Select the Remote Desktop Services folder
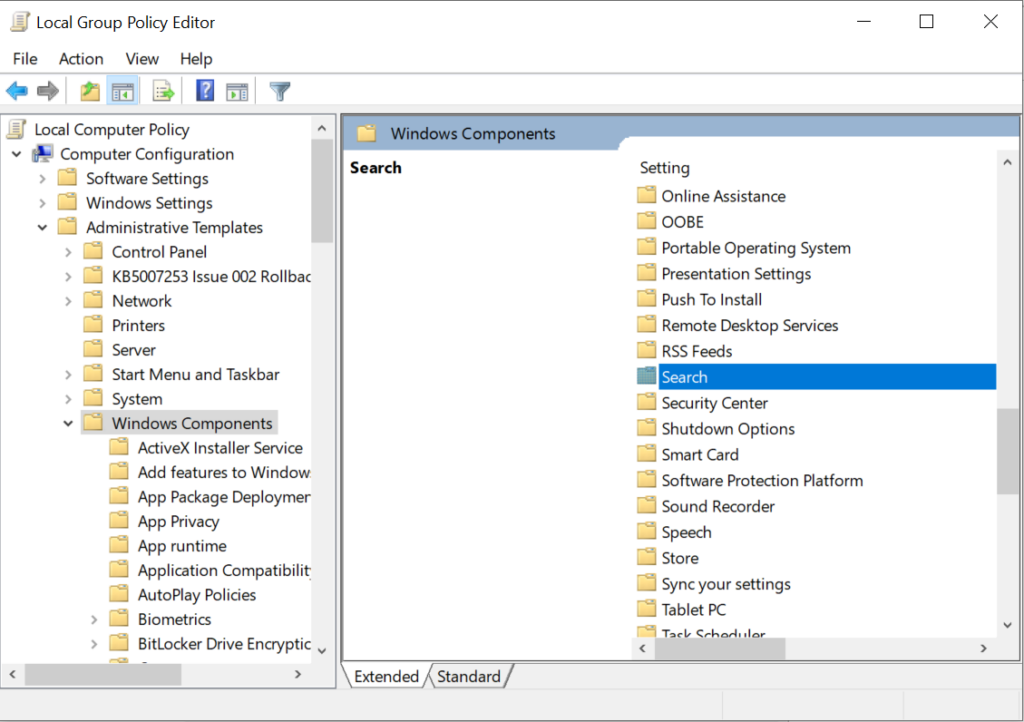Image resolution: width=1024 pixels, height=722 pixels. coord(749,325)
